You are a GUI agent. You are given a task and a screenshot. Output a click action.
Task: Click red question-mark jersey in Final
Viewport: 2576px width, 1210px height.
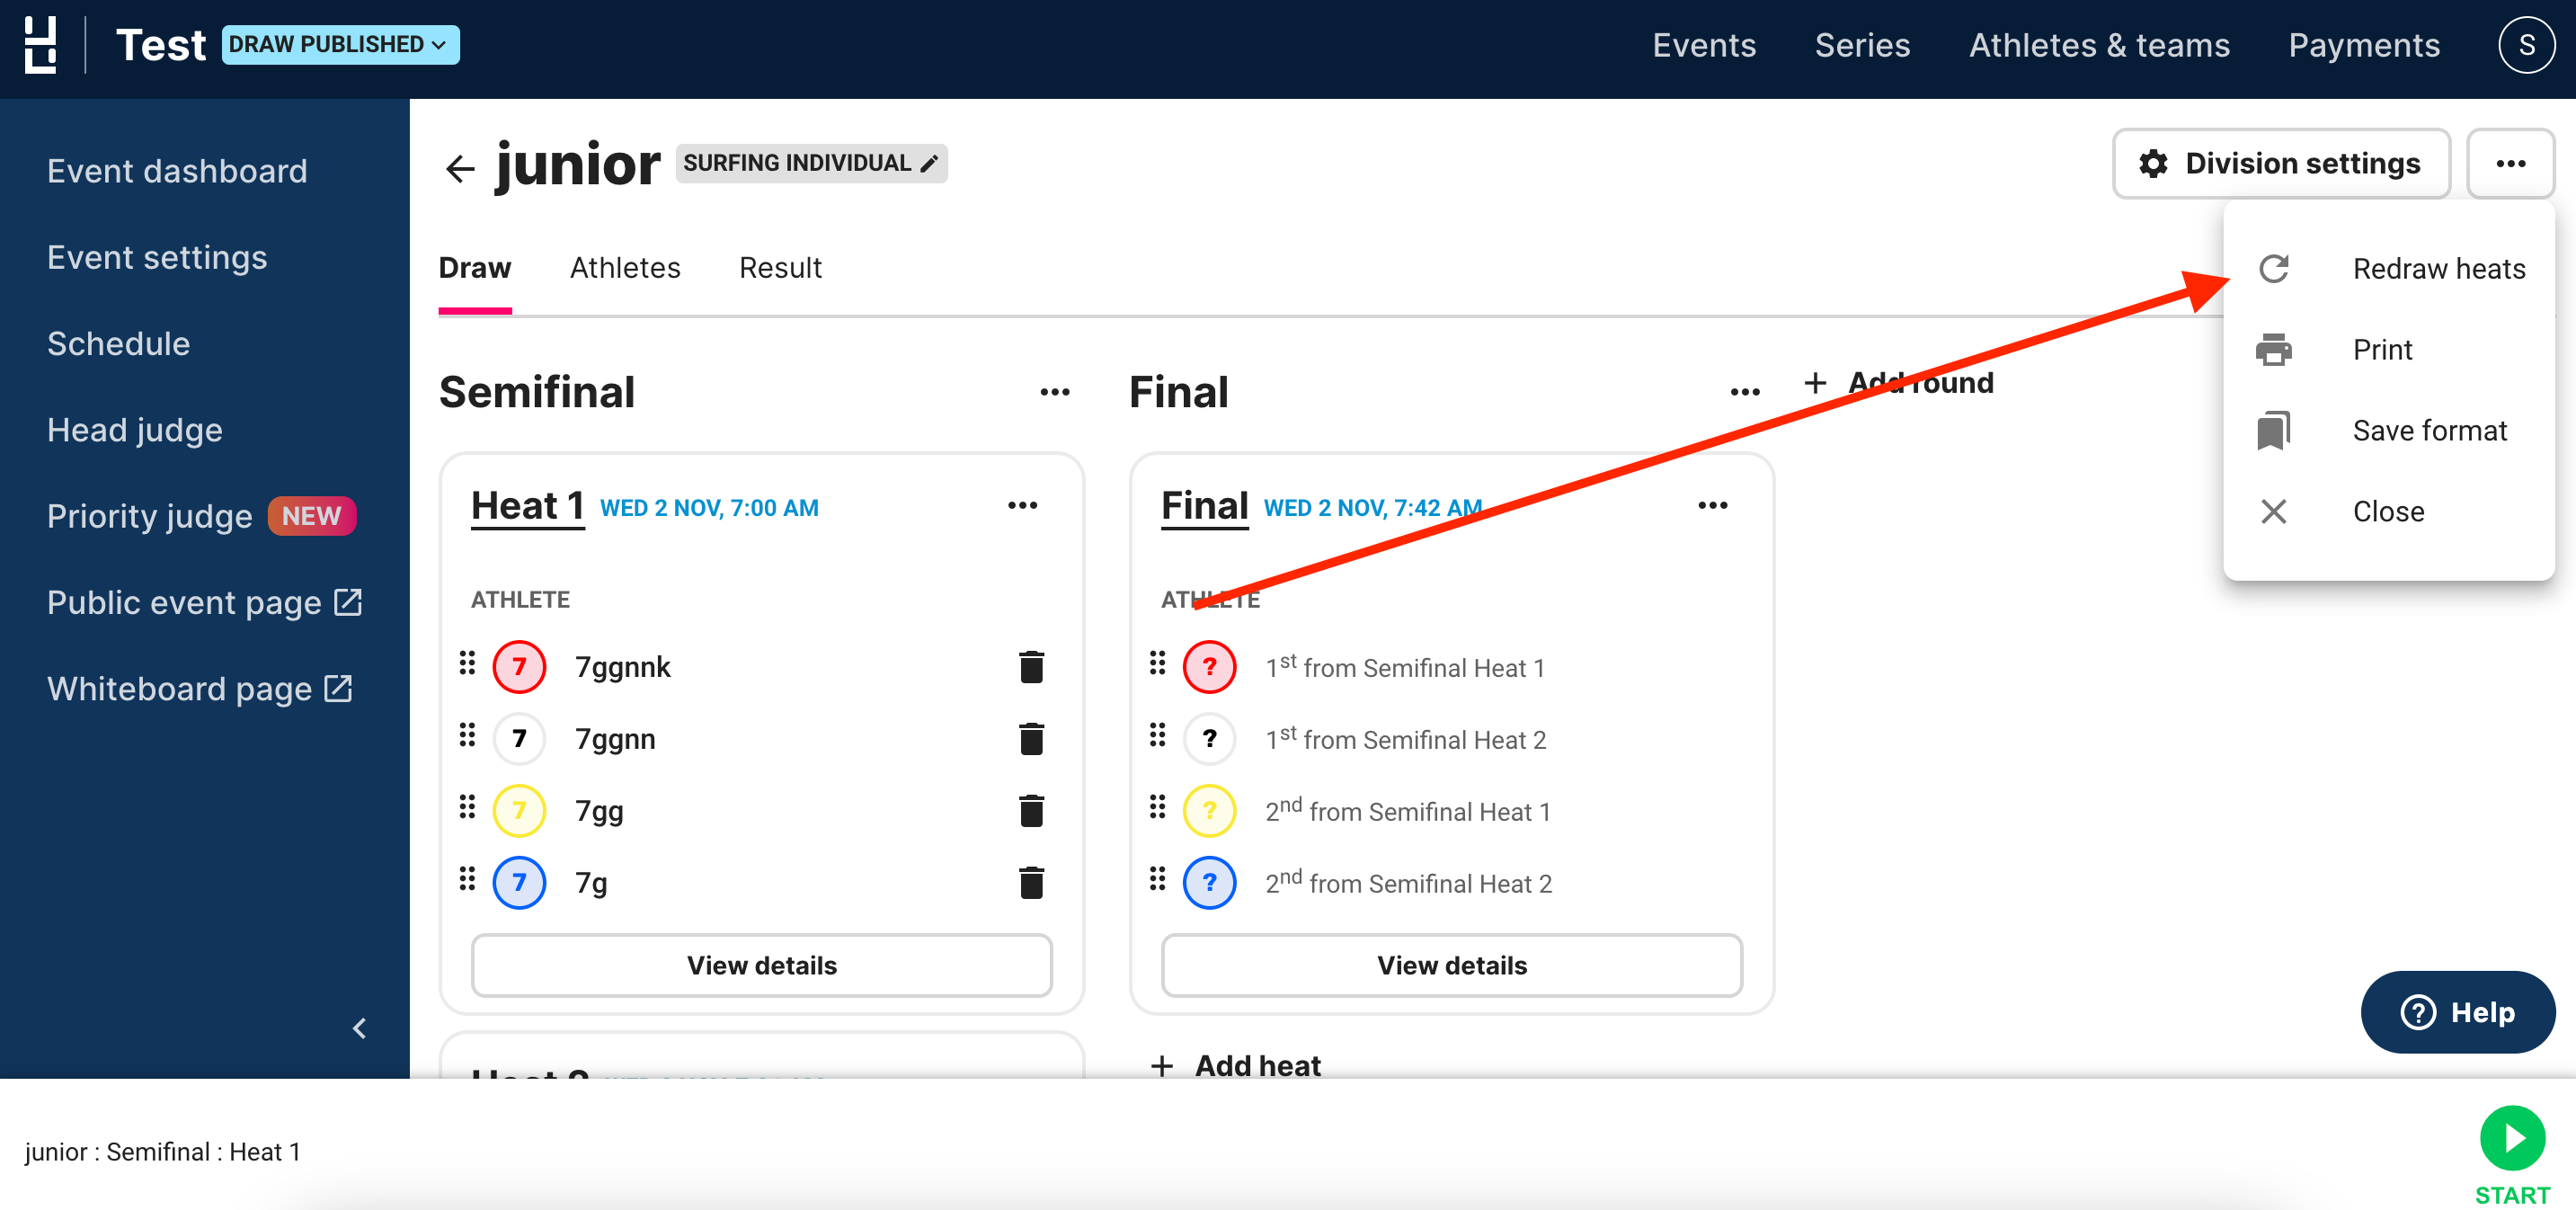point(1209,667)
